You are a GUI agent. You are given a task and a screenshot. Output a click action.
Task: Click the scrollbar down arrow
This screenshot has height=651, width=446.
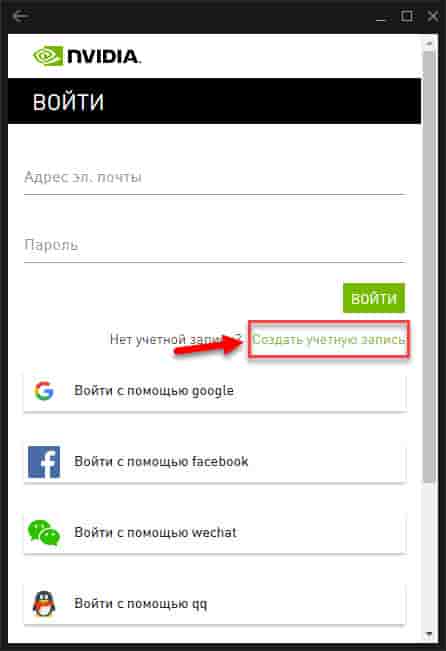(x=429, y=634)
